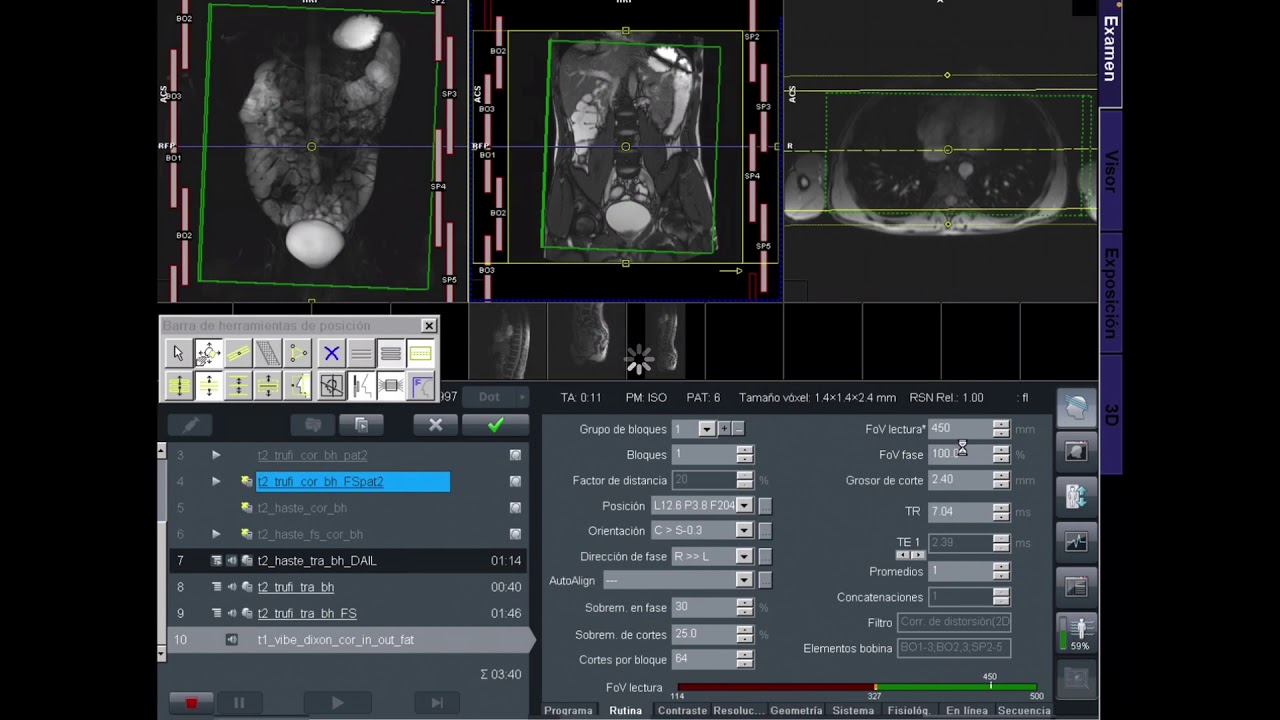Toggle speaker icon on t1_vibe_dixon row
Screen dimensions: 1280x720
click(x=232, y=640)
